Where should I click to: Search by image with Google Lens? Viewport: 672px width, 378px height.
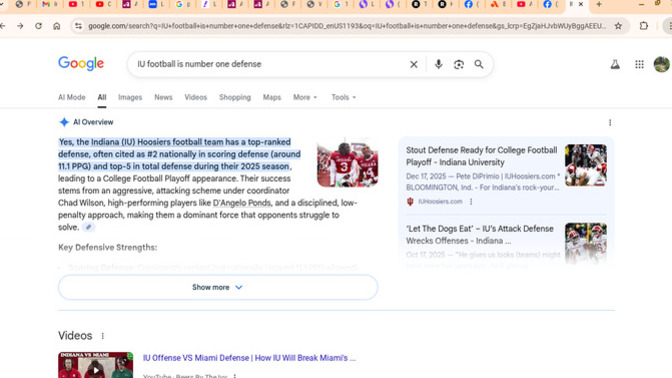[459, 64]
